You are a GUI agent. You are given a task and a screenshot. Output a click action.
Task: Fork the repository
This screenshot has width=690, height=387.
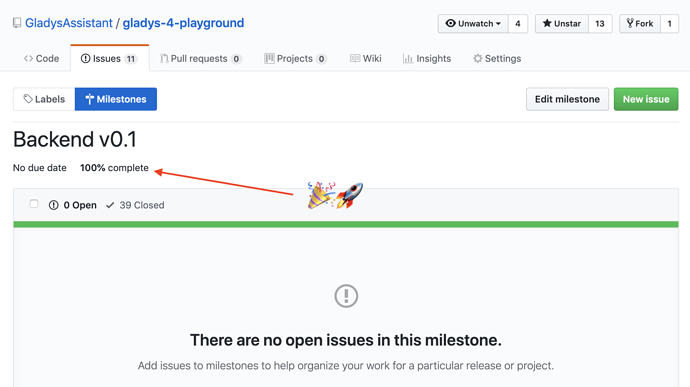click(x=640, y=24)
